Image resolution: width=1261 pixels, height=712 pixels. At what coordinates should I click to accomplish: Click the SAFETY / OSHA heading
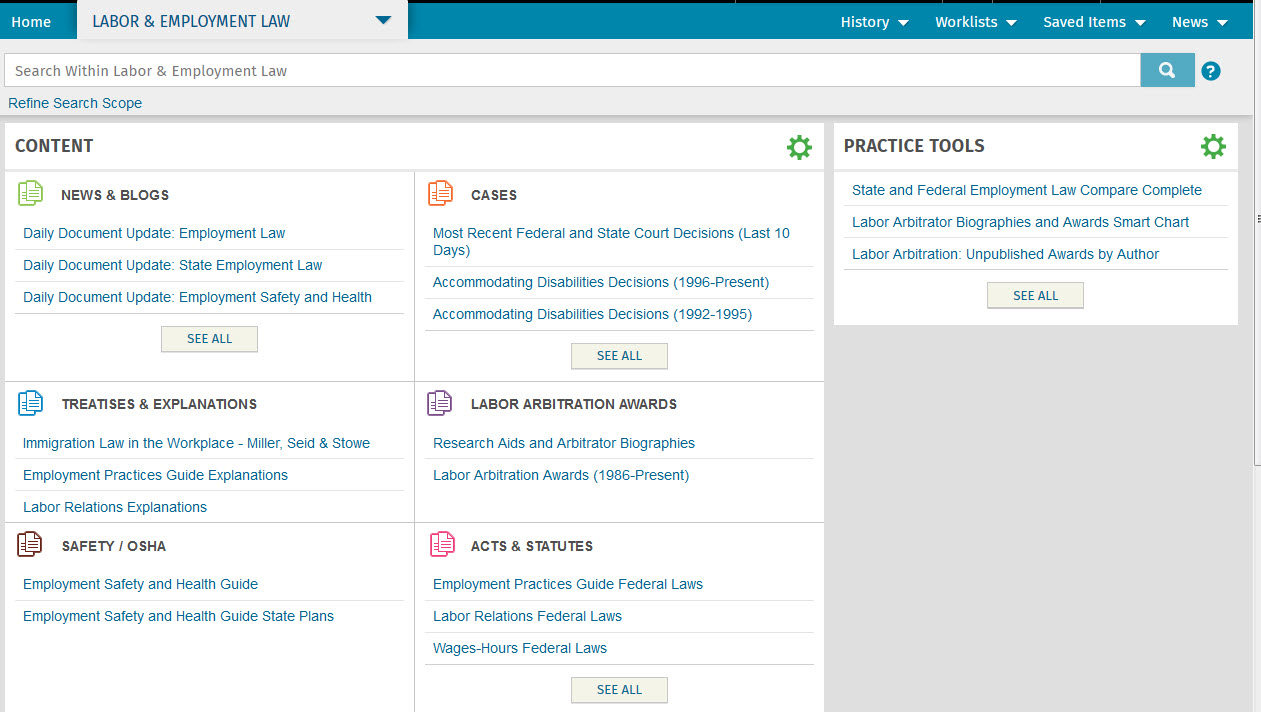click(114, 546)
